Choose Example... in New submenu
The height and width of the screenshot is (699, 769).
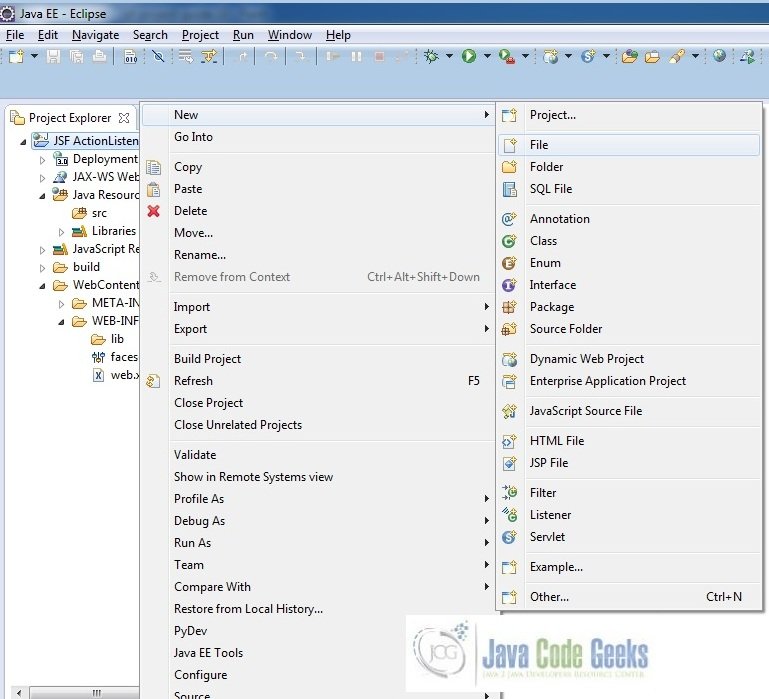point(628,567)
